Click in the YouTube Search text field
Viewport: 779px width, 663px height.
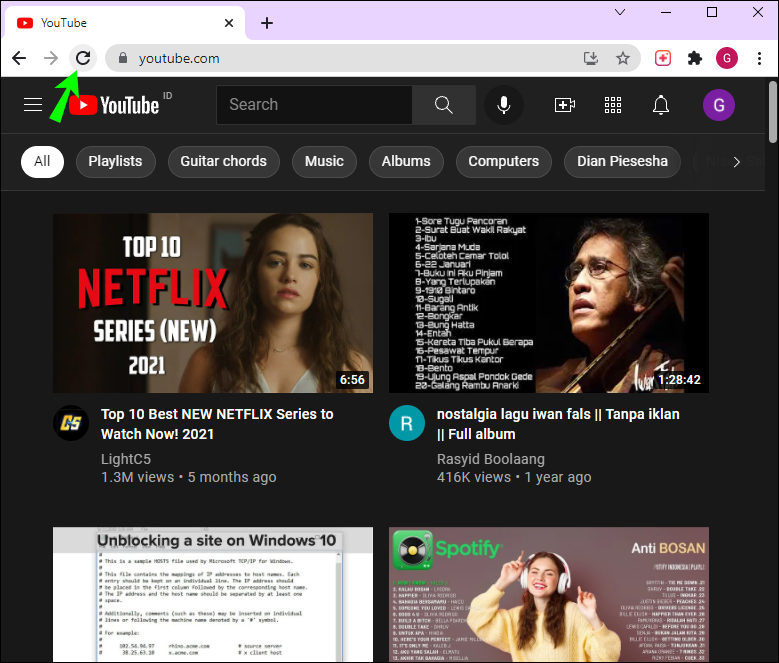click(x=314, y=105)
